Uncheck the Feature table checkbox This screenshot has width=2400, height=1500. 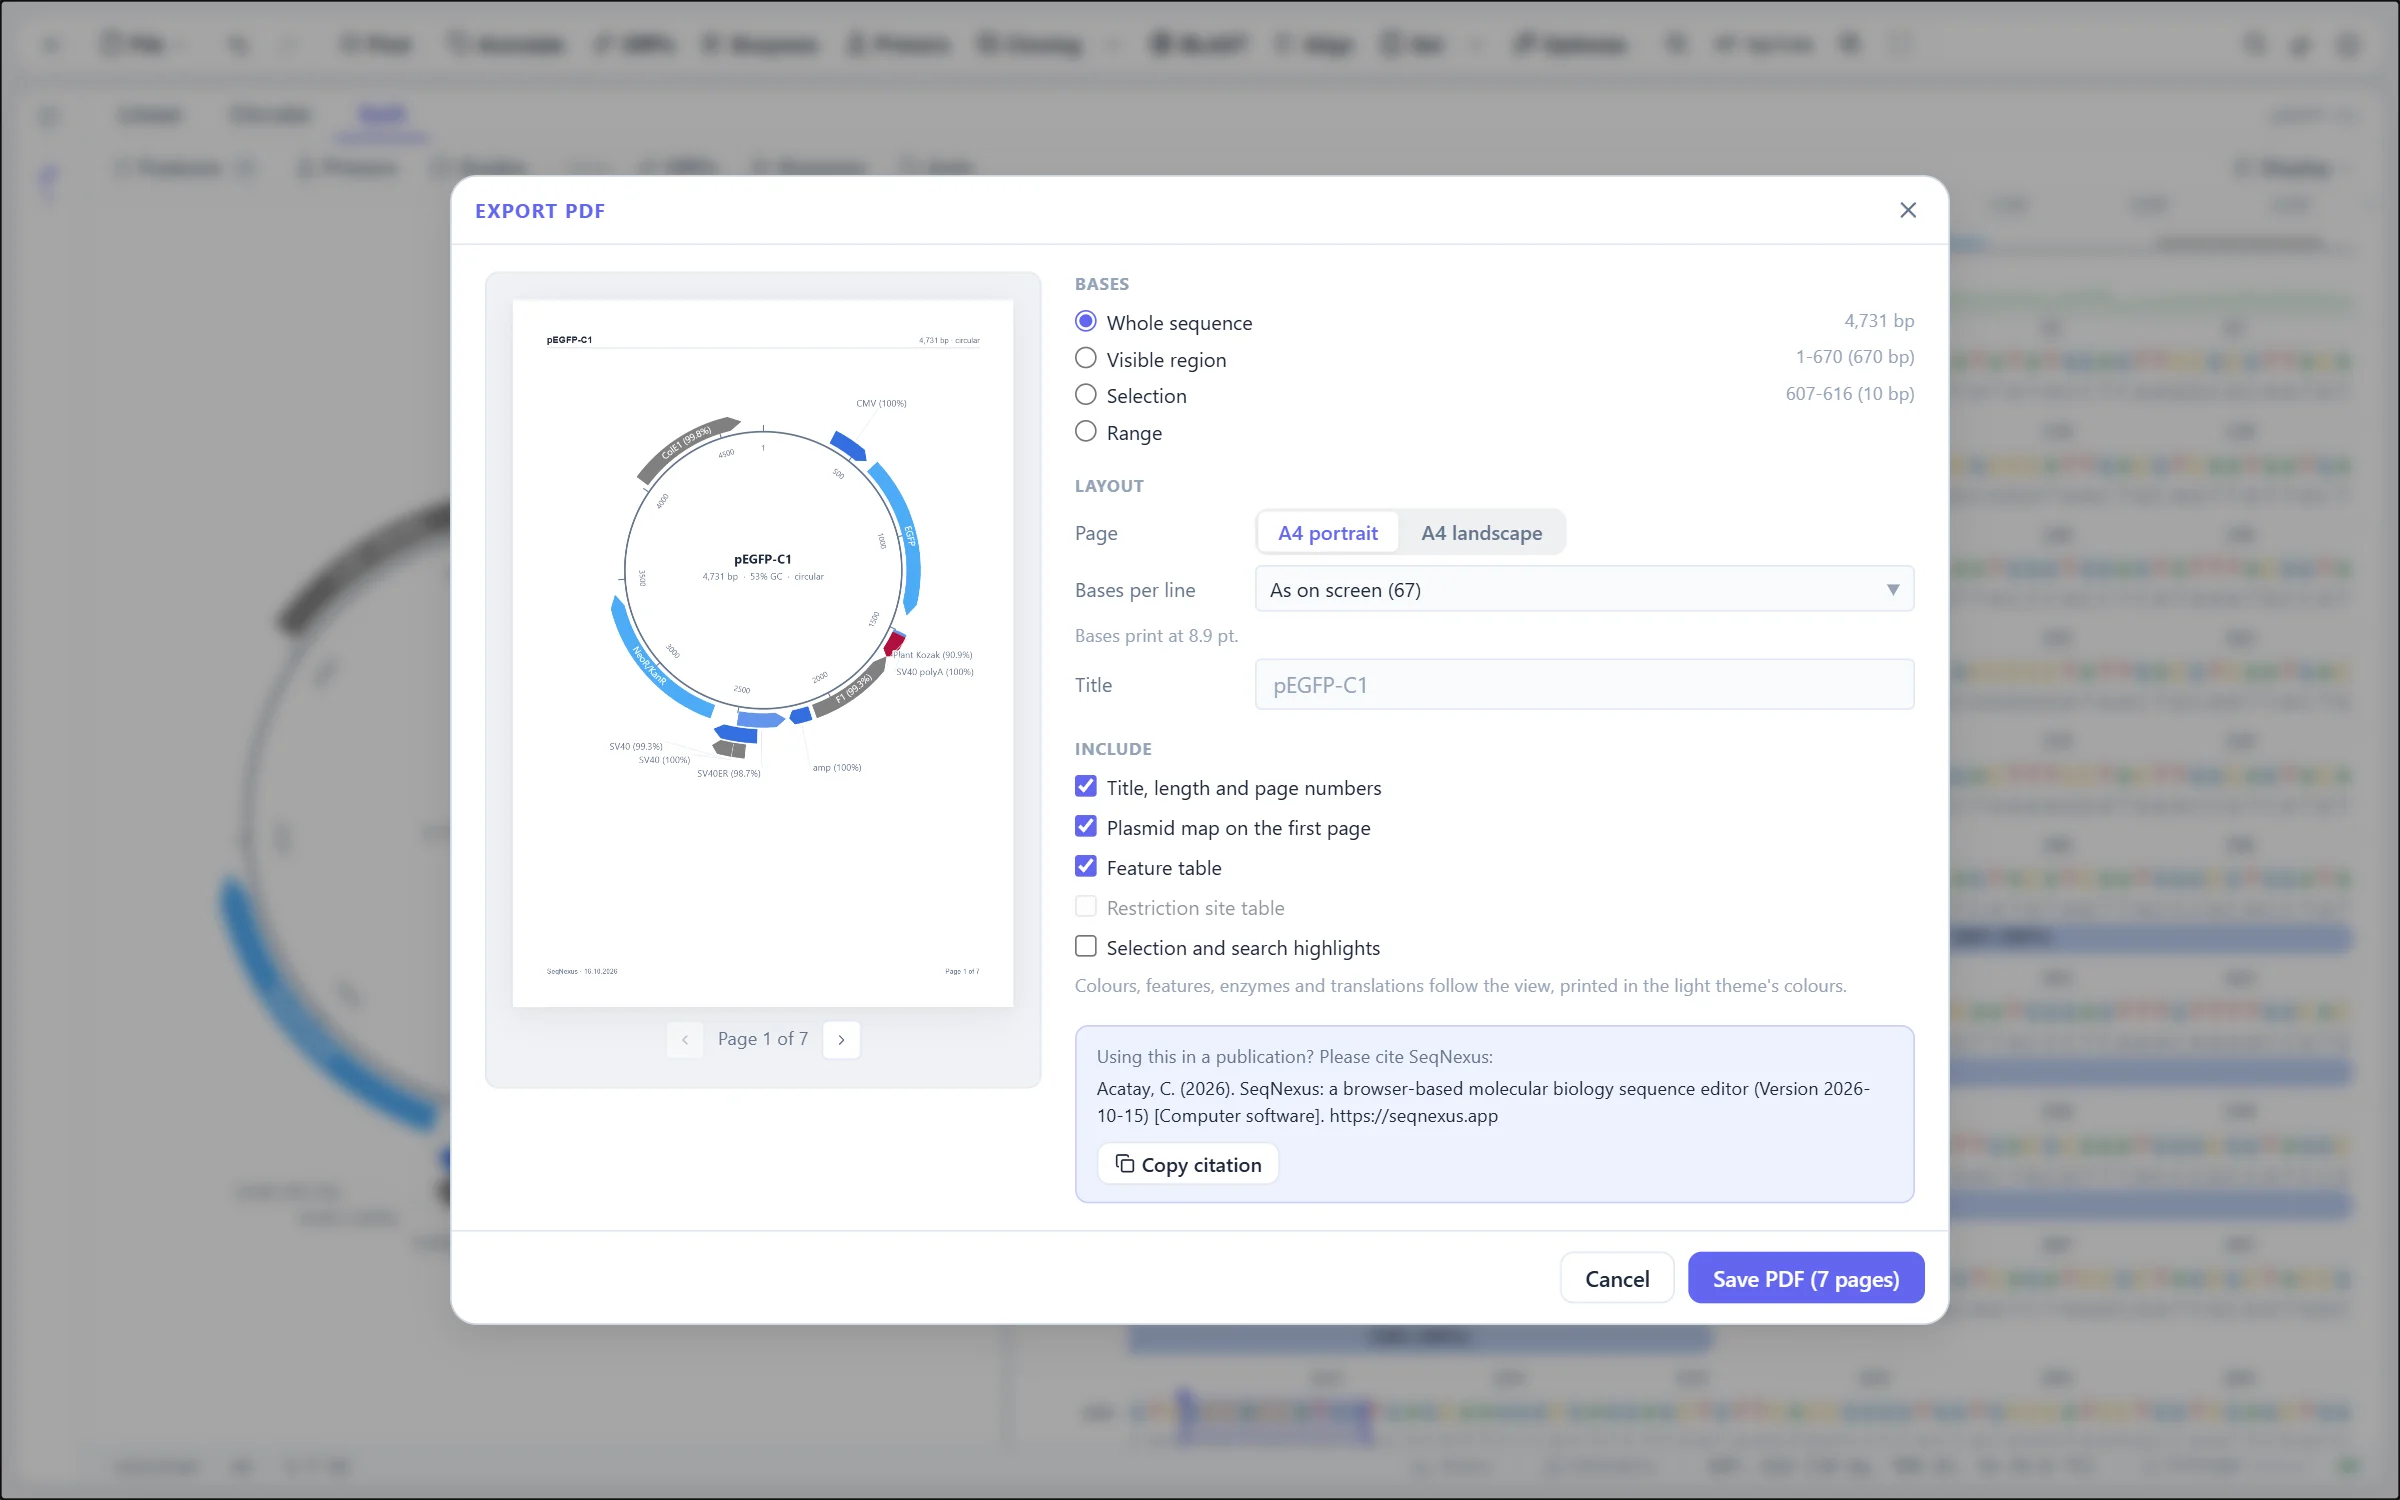click(1085, 867)
